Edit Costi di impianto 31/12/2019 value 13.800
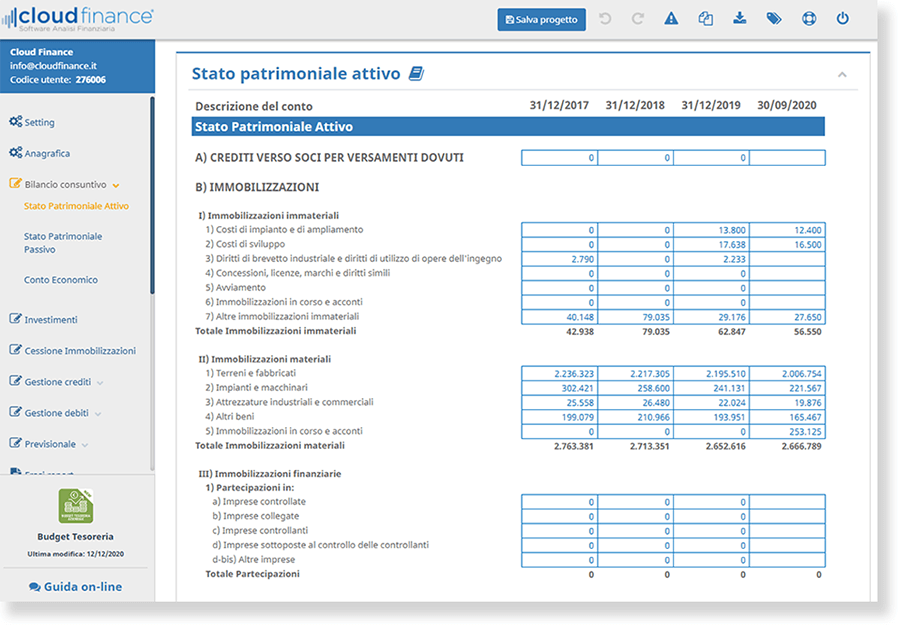This screenshot has height=625, width=900. coord(711,230)
